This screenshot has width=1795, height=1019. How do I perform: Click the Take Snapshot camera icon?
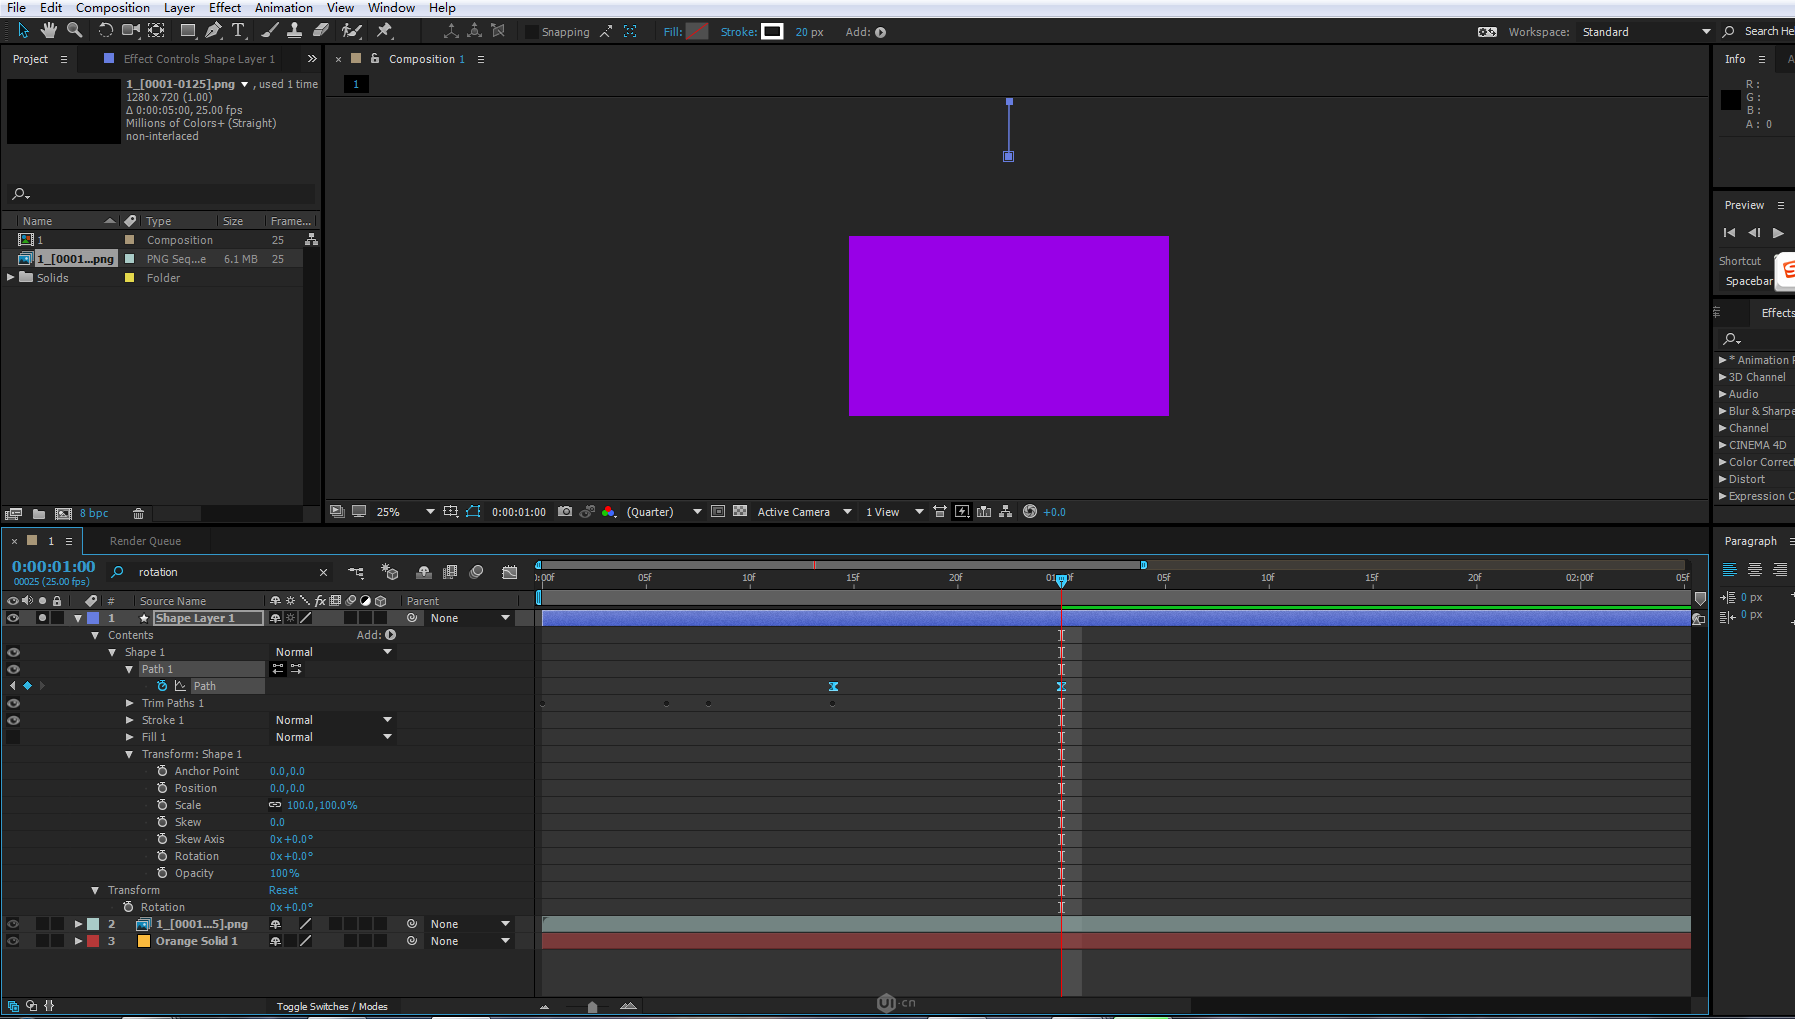tap(565, 512)
